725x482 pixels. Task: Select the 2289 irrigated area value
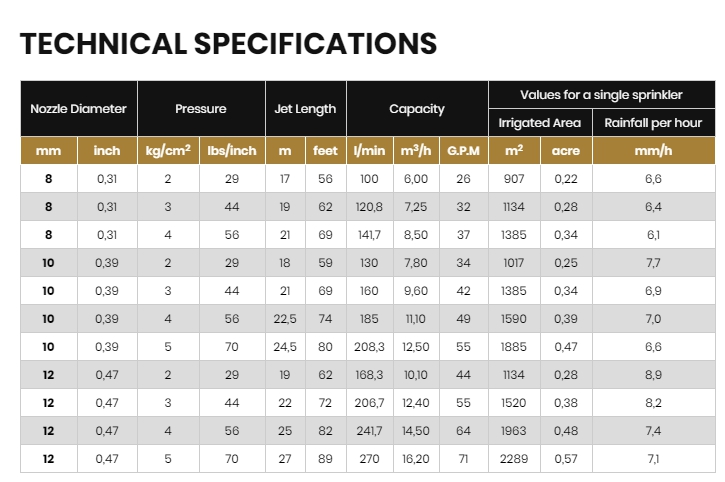[x=514, y=459]
